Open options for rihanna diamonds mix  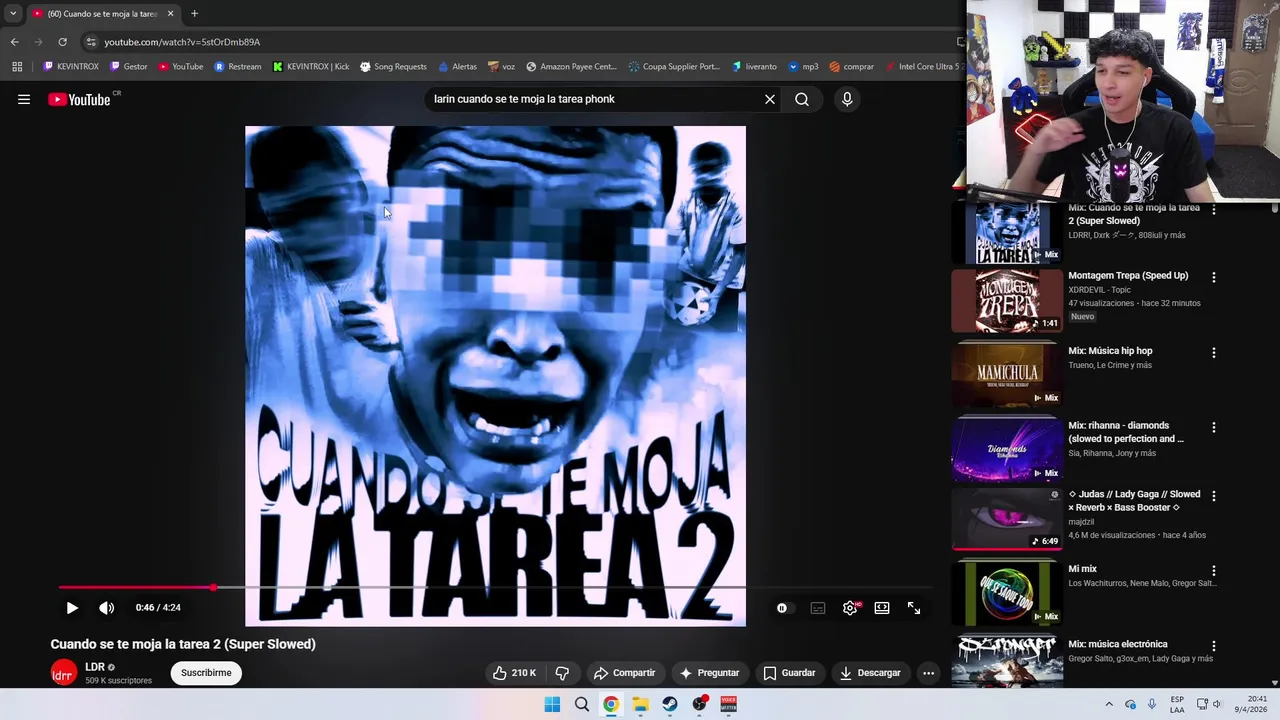click(1214, 427)
